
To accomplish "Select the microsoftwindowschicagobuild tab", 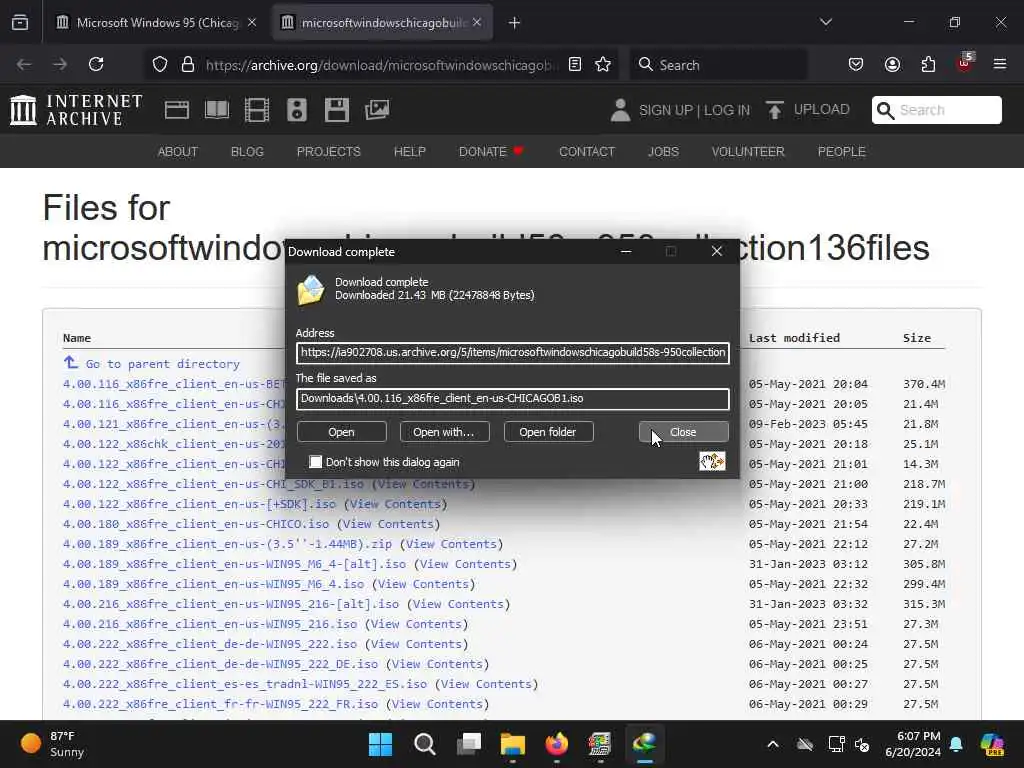I will pyautogui.click(x=383, y=23).
